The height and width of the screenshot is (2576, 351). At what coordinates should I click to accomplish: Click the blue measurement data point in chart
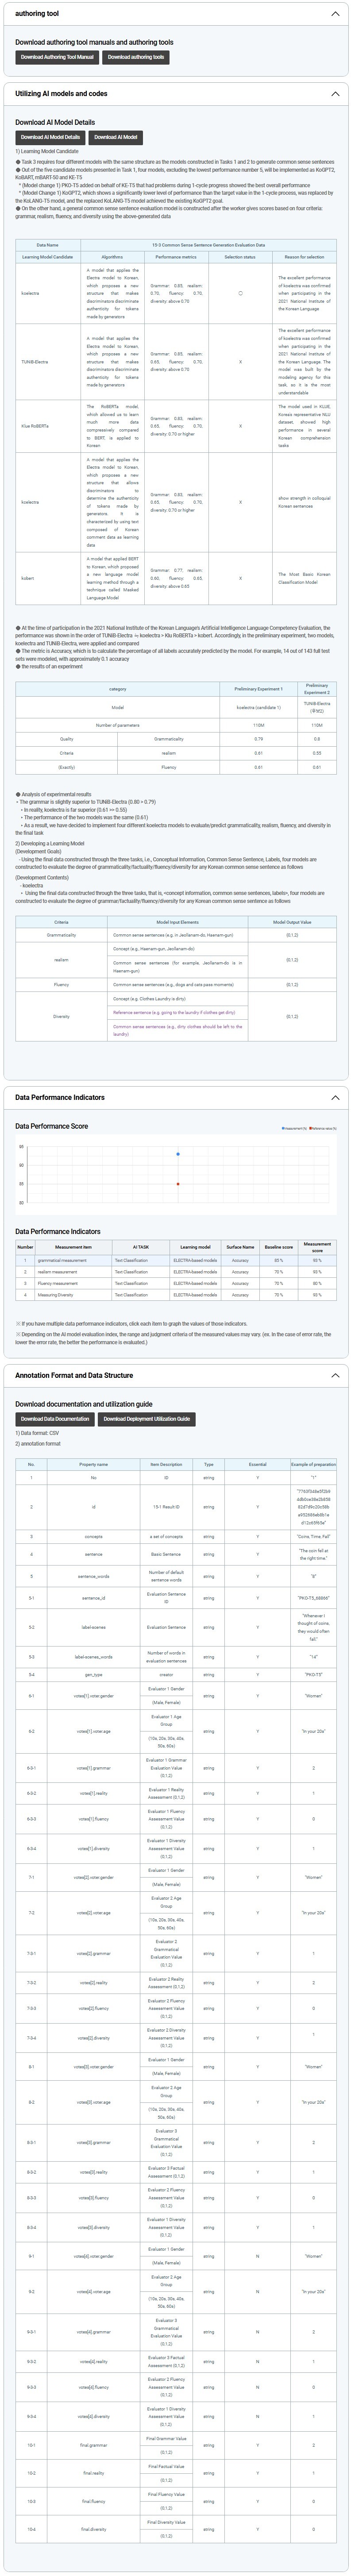tap(178, 1154)
